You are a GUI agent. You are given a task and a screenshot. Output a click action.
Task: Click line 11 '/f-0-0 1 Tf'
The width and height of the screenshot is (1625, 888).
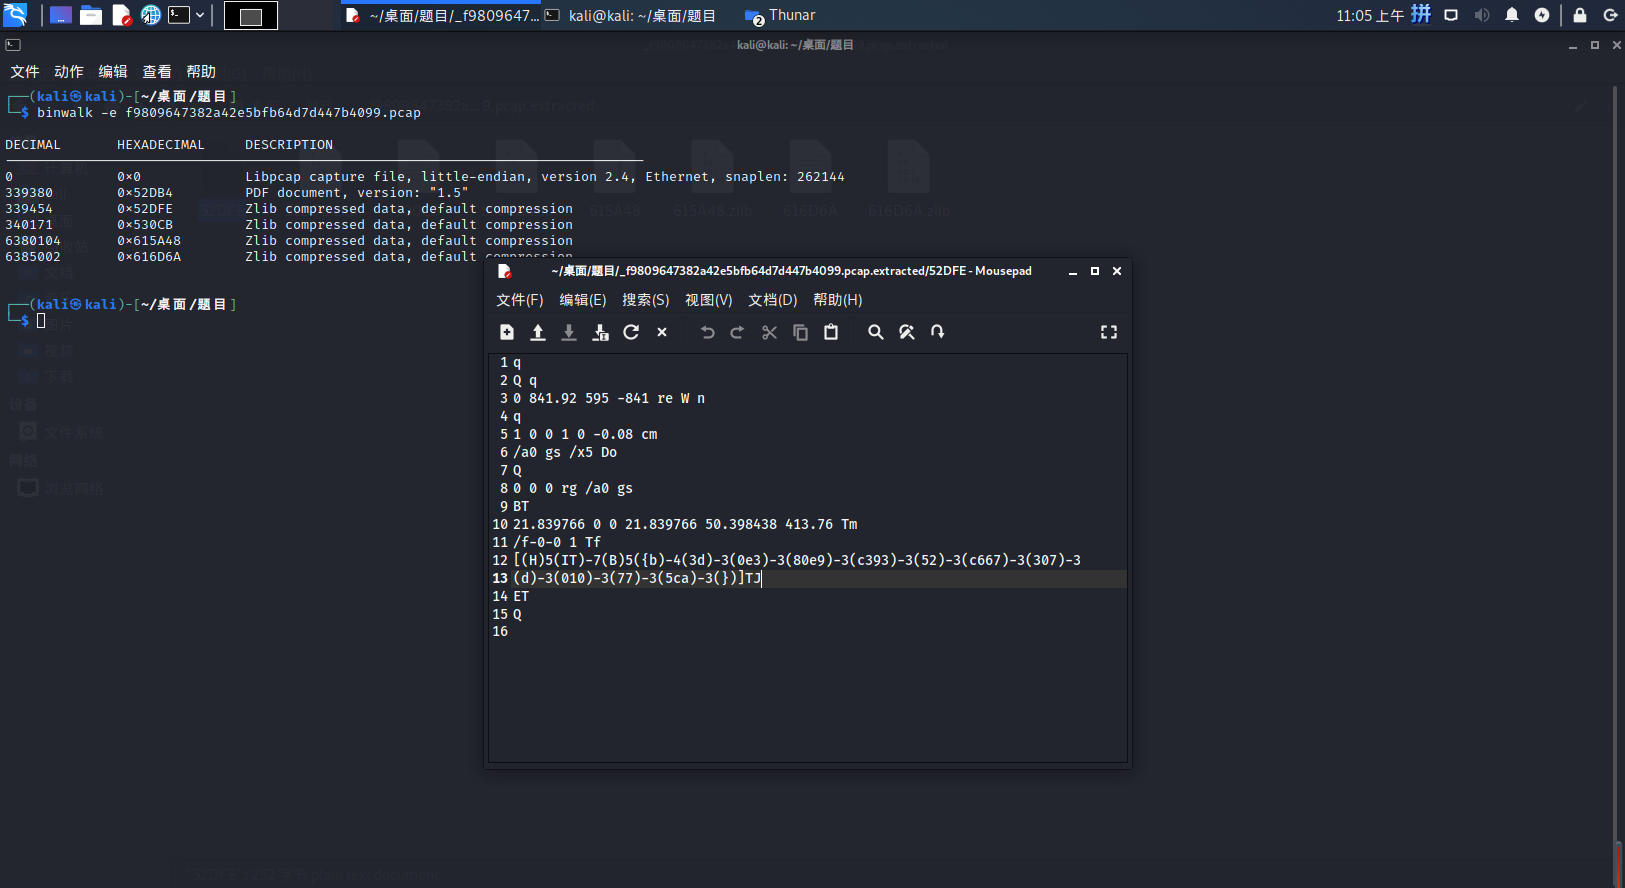pyautogui.click(x=557, y=542)
